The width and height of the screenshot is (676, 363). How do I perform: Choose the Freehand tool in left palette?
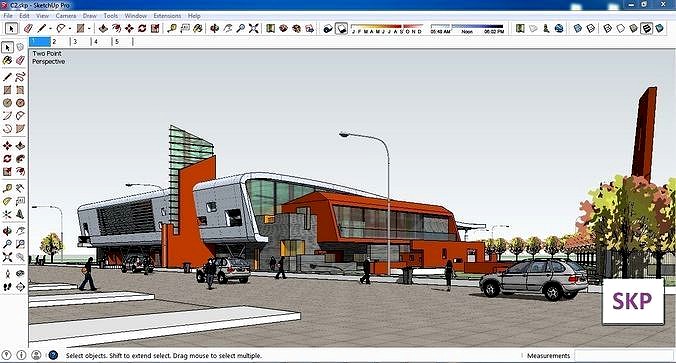pyautogui.click(x=20, y=77)
